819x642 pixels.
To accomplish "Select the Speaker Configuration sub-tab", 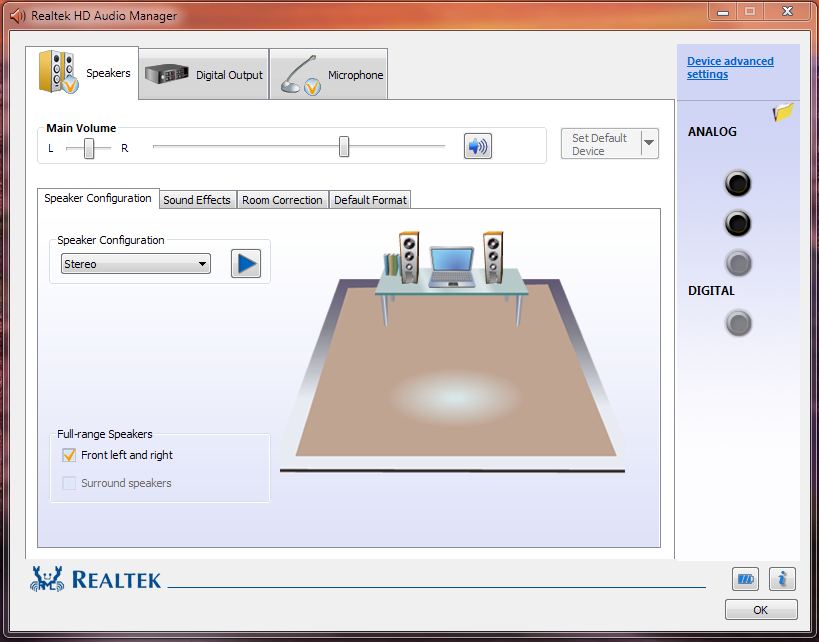I will 98,199.
